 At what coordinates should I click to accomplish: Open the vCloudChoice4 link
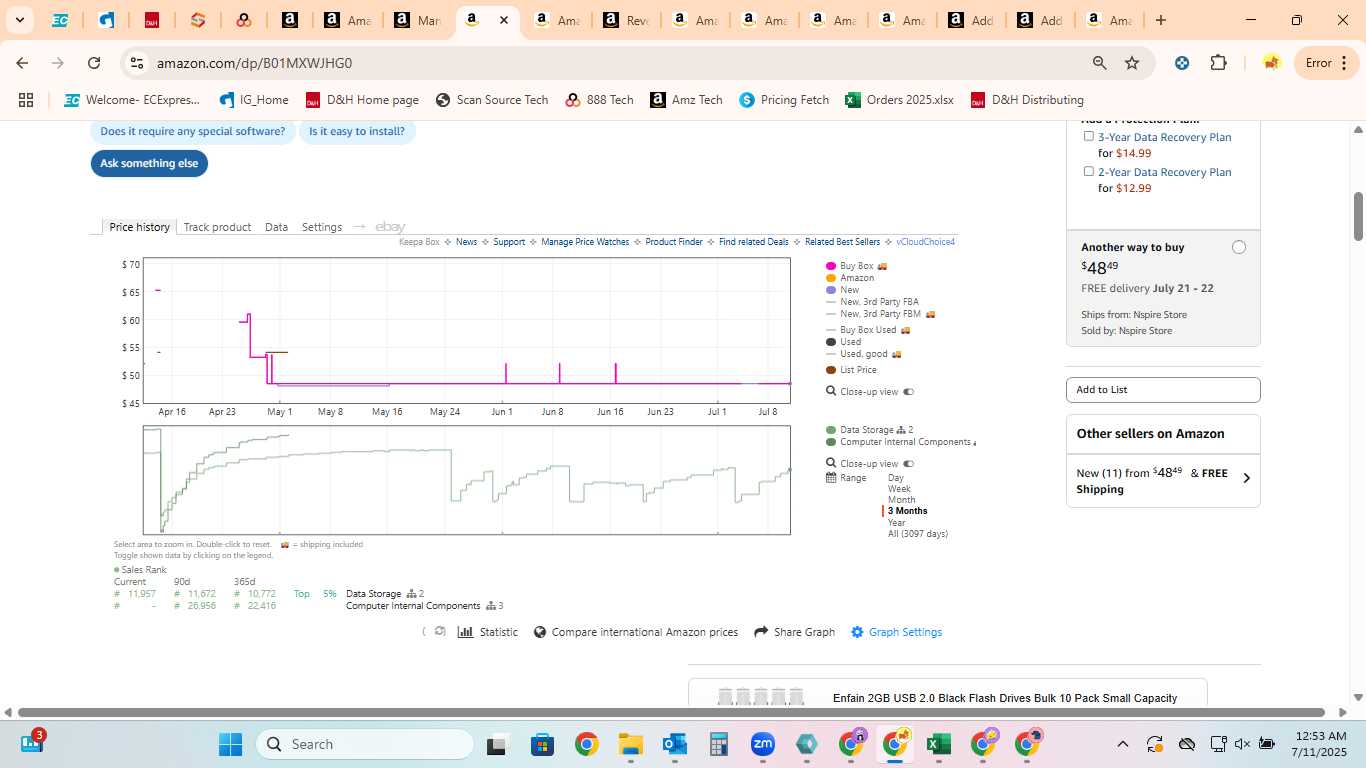click(925, 242)
